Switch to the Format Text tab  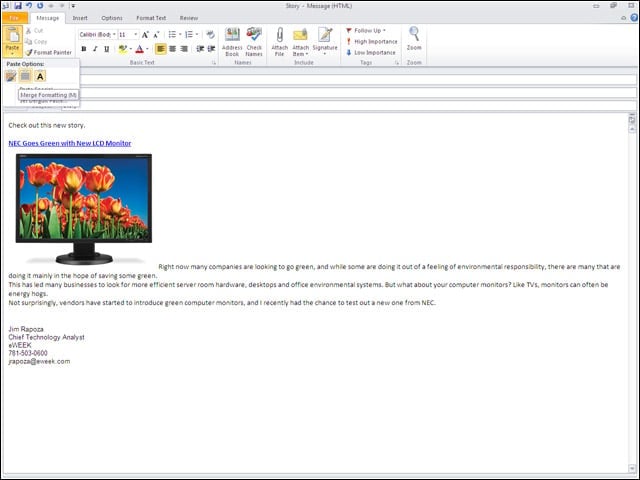point(151,18)
